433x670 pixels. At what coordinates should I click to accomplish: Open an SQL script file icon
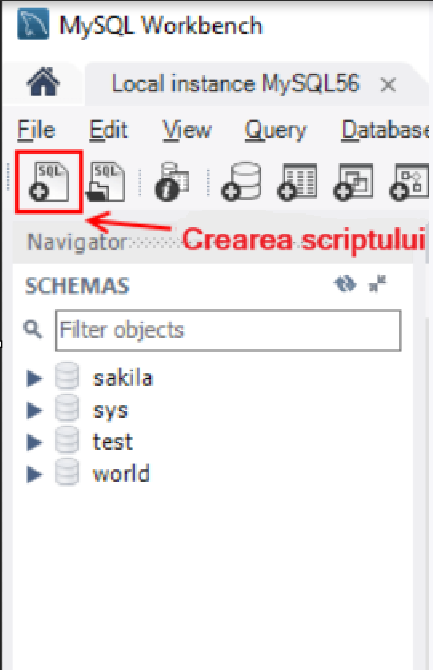pos(106,182)
